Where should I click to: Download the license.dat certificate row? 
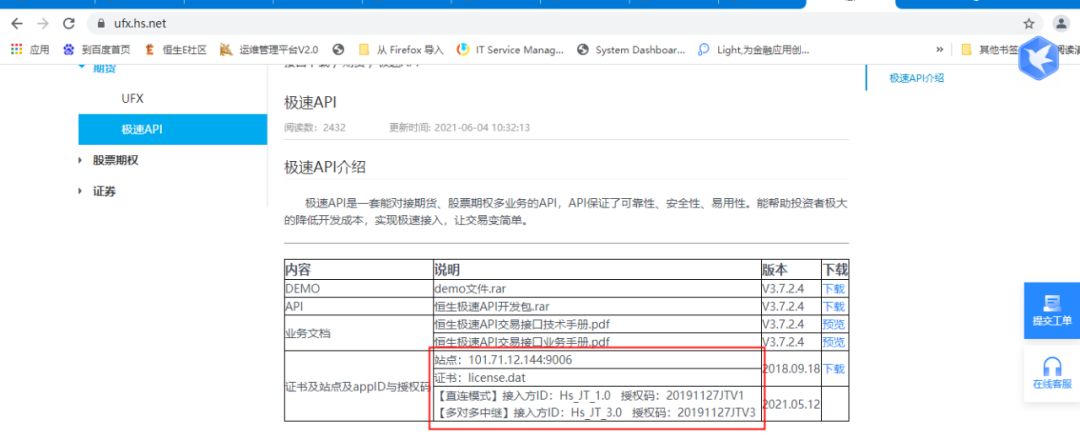point(833,369)
